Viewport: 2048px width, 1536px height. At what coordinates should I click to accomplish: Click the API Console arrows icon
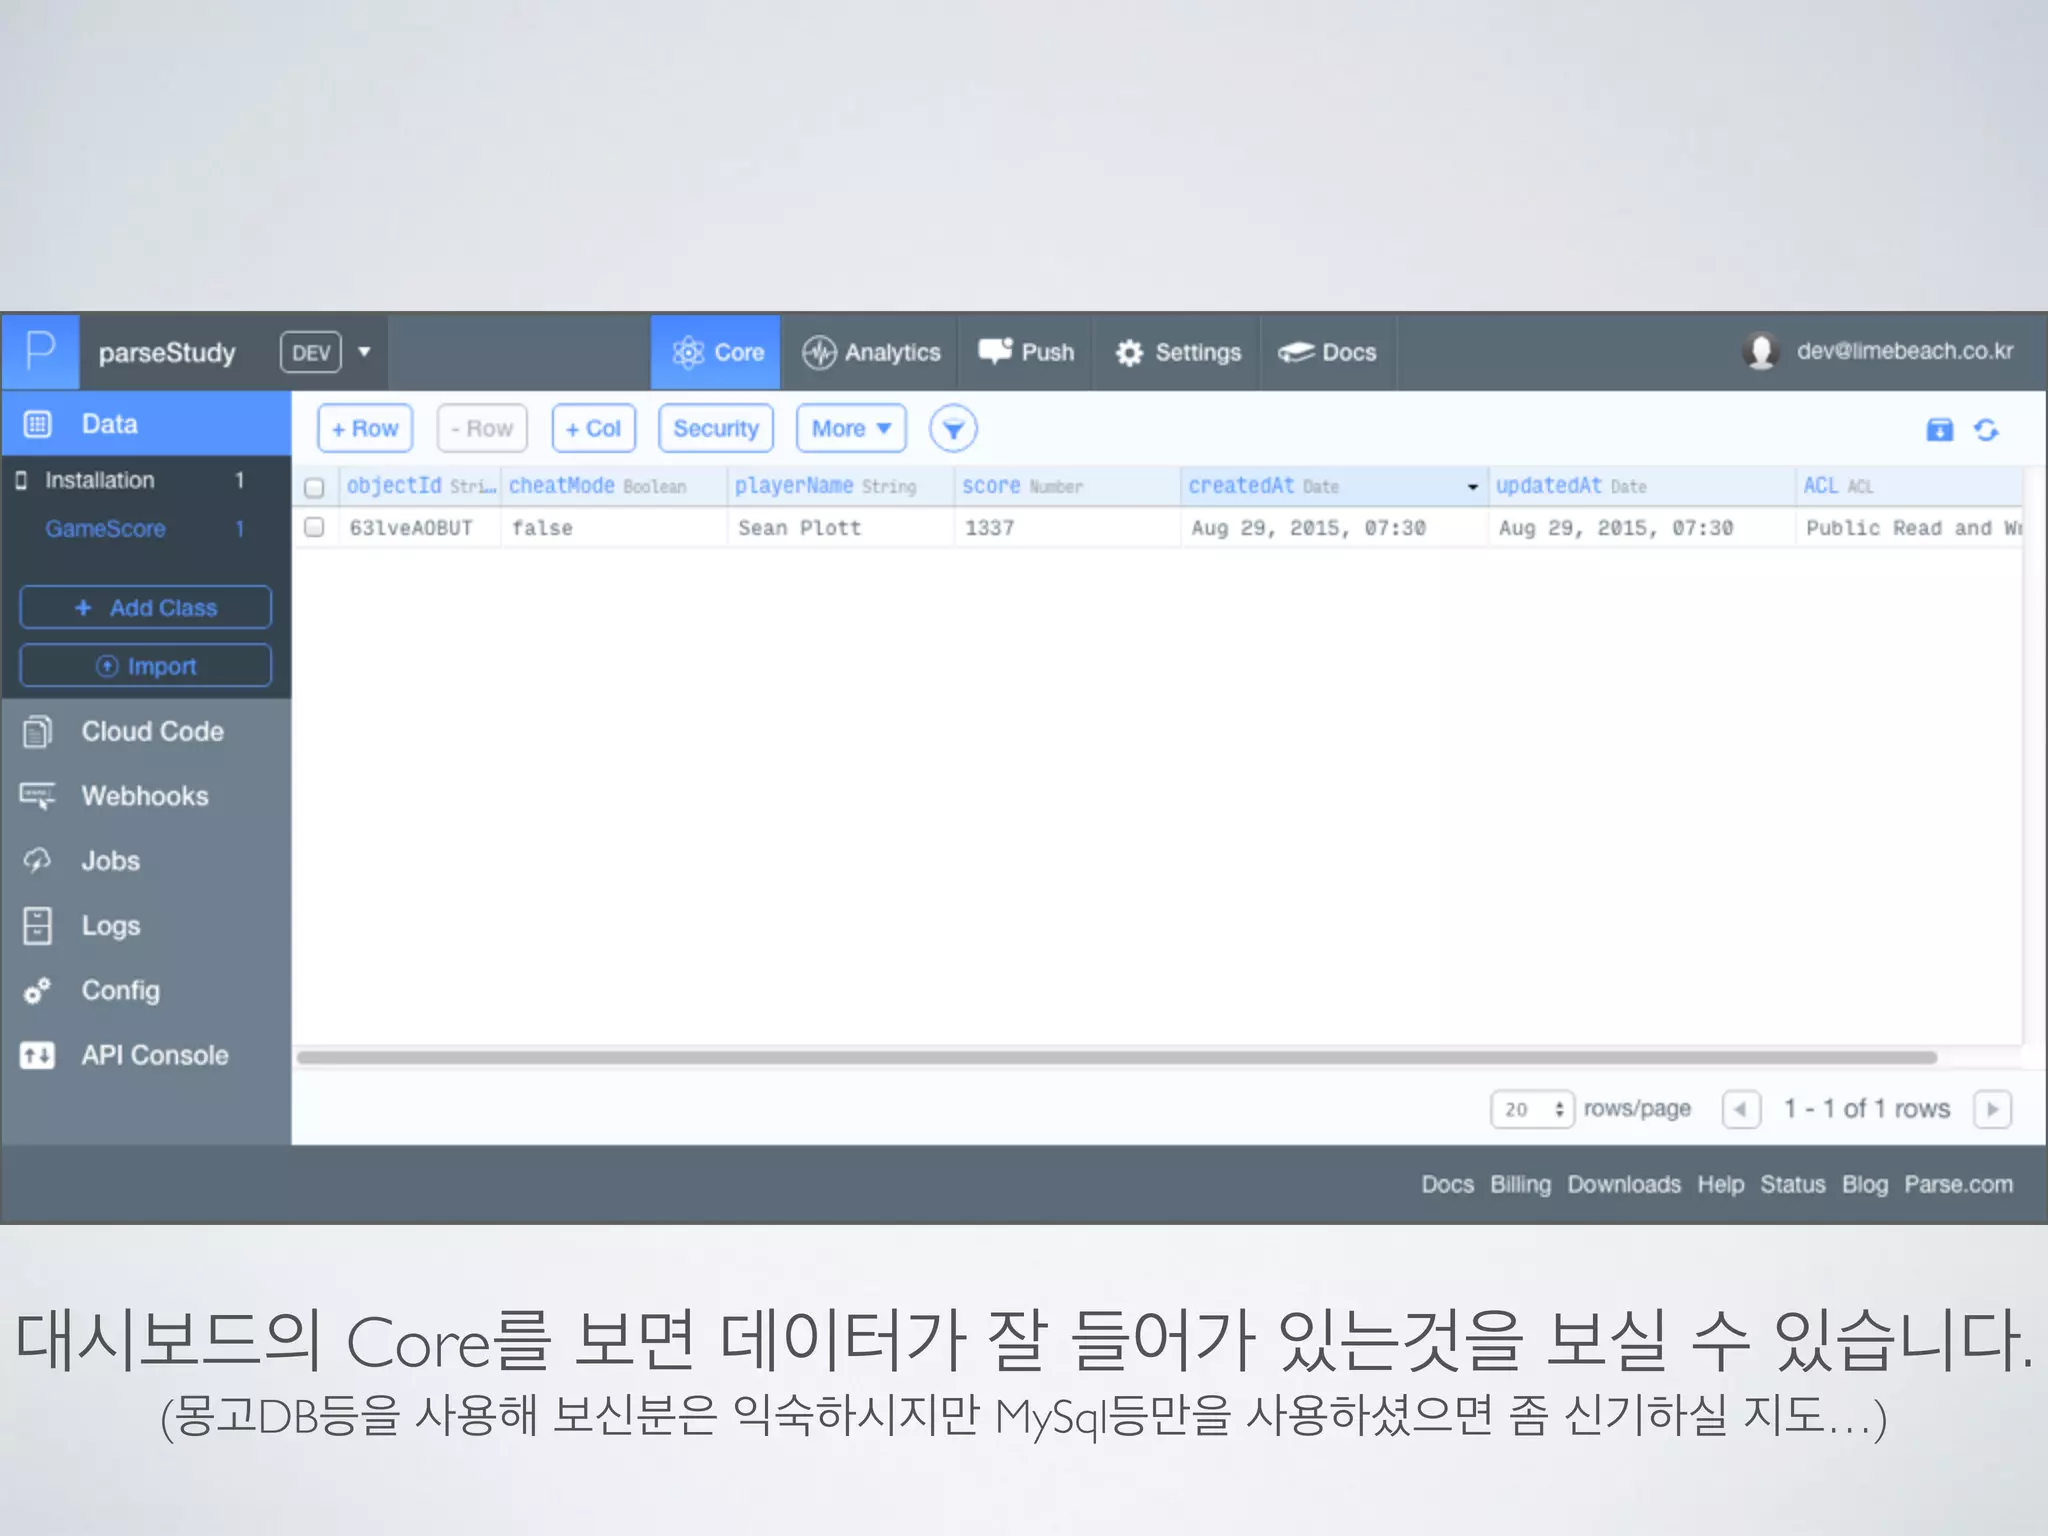[37, 1055]
